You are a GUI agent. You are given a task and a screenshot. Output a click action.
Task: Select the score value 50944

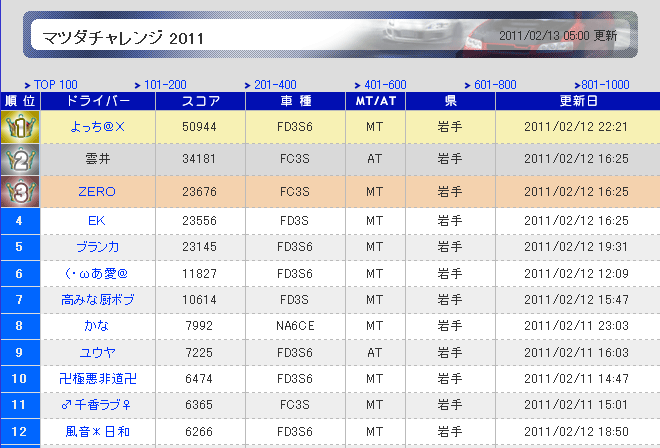pyautogui.click(x=199, y=127)
